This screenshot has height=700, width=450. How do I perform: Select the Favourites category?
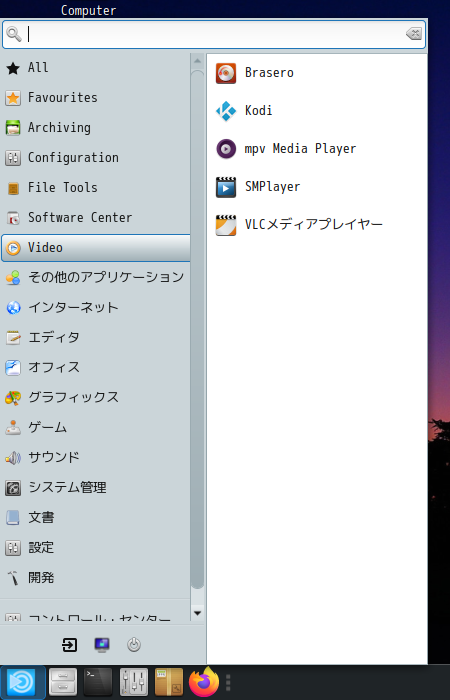click(96, 98)
